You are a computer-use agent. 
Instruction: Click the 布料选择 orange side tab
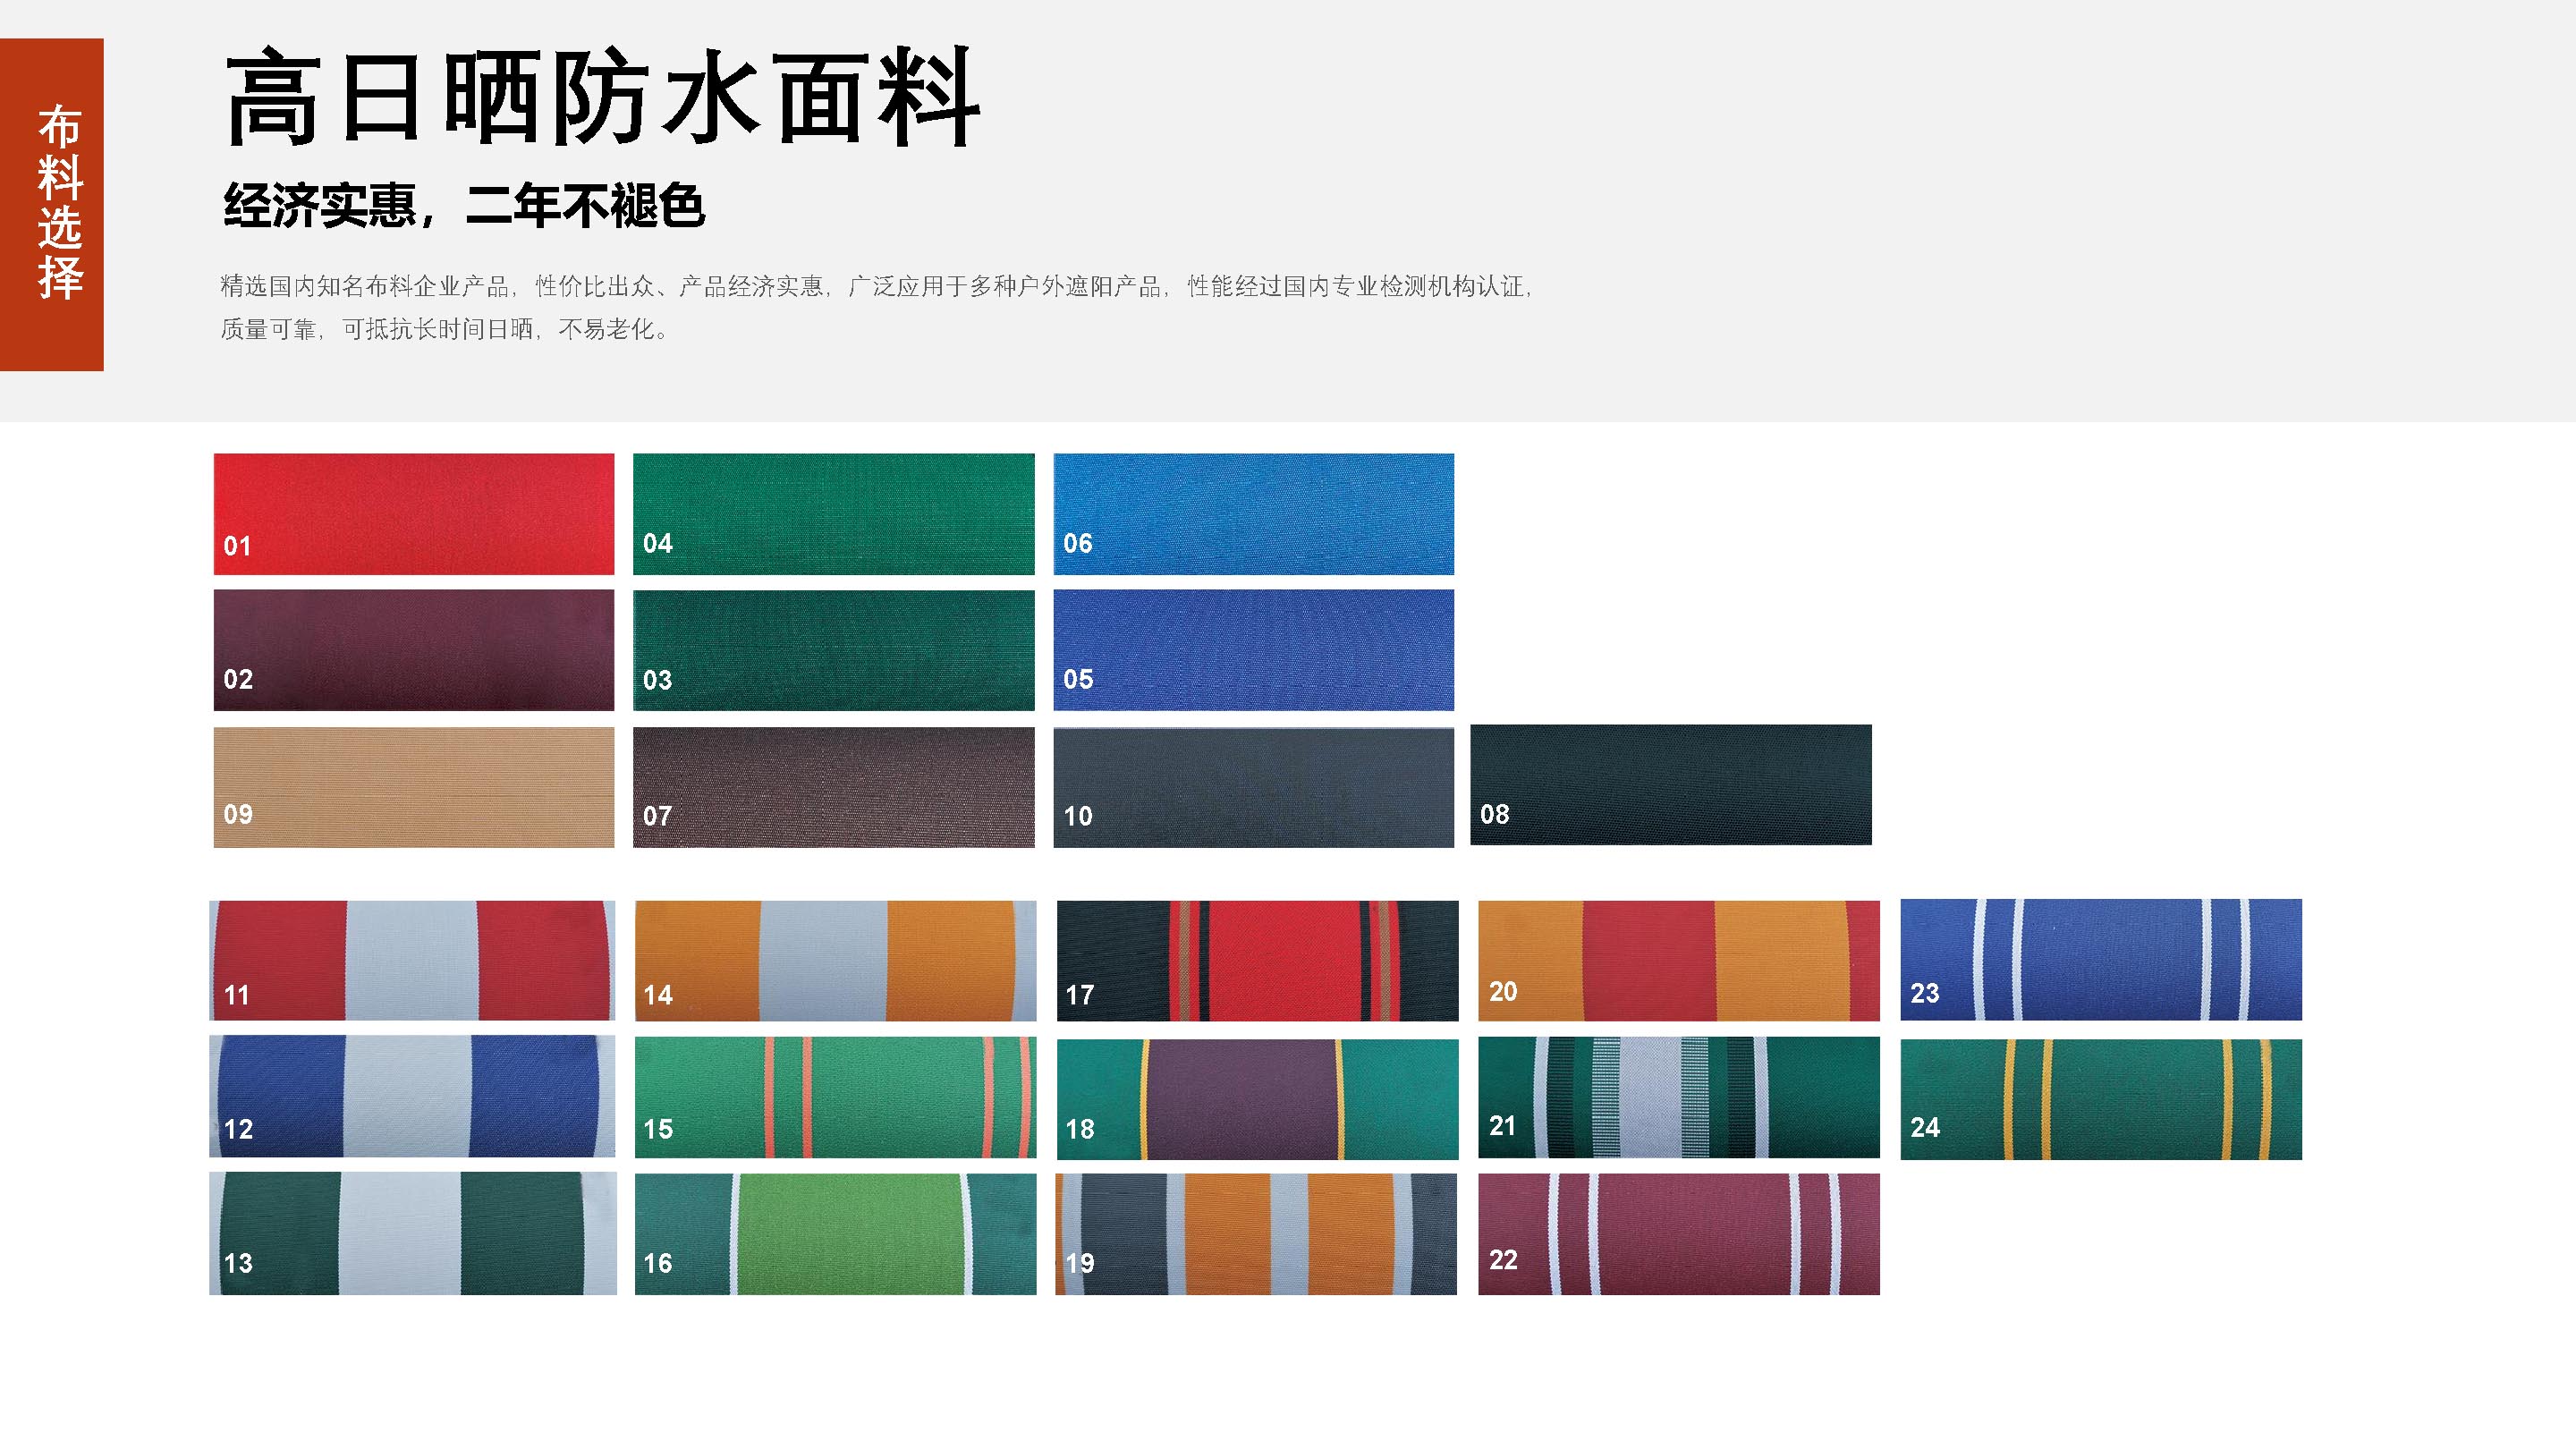point(52,204)
